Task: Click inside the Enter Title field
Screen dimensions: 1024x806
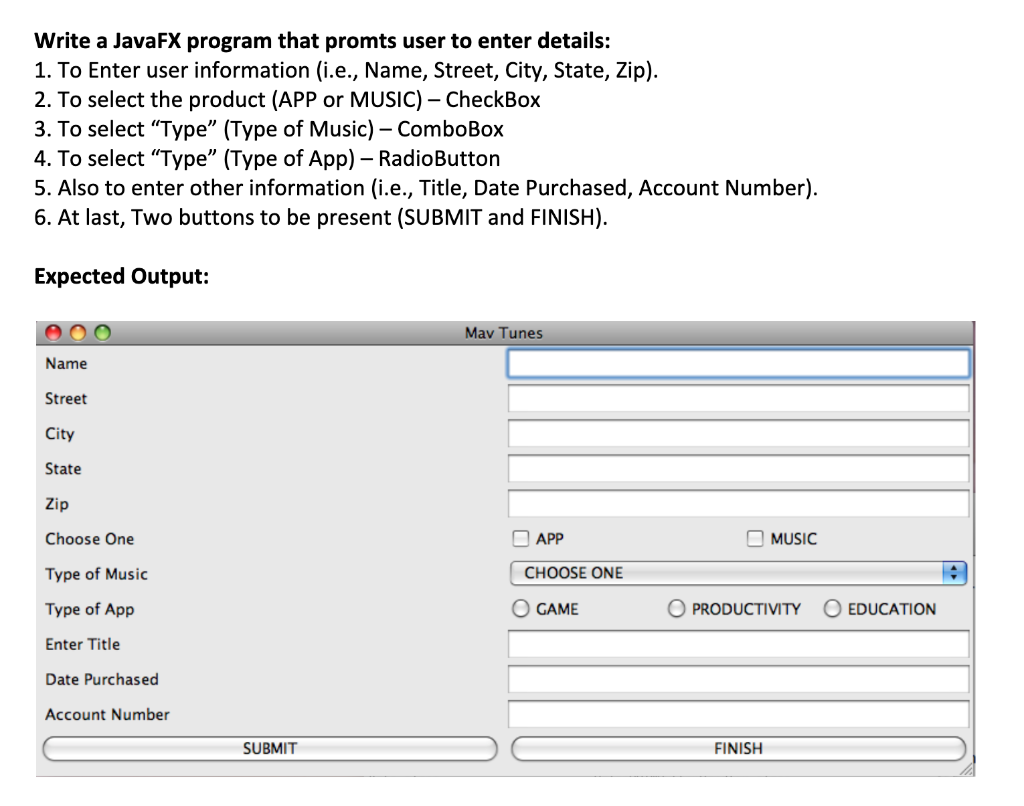Action: point(738,644)
